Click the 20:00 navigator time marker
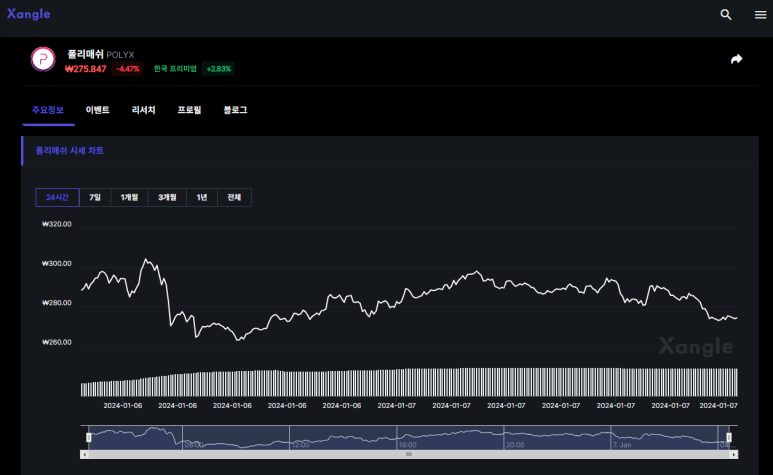The width and height of the screenshot is (773, 475). pos(515,445)
